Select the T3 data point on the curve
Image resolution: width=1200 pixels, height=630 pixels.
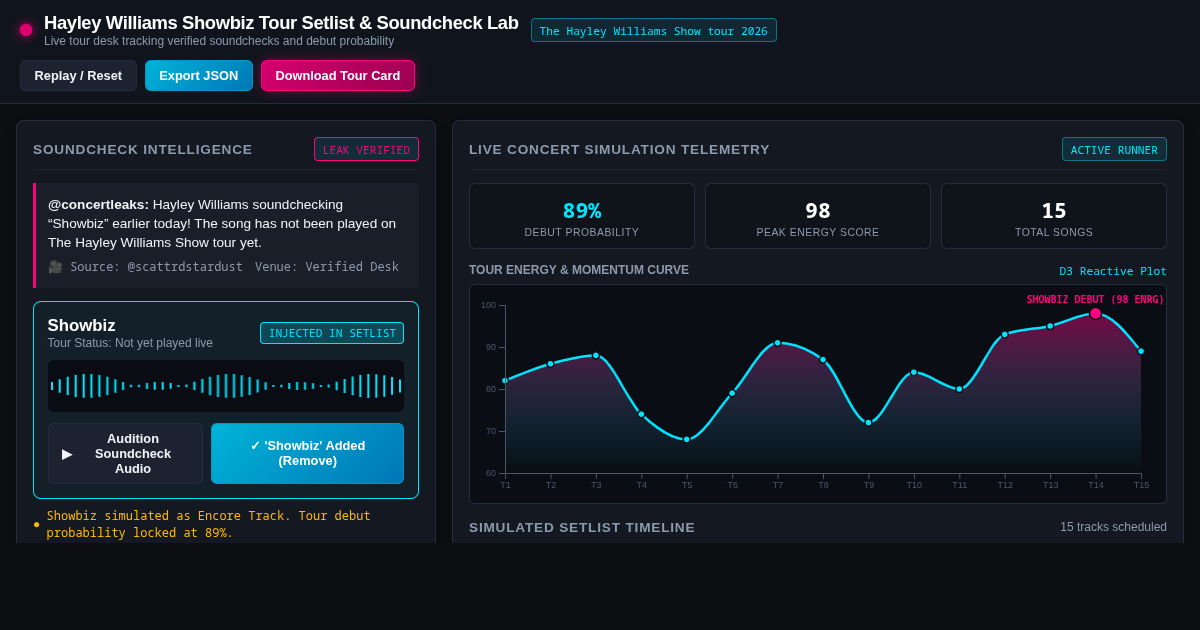tap(596, 355)
